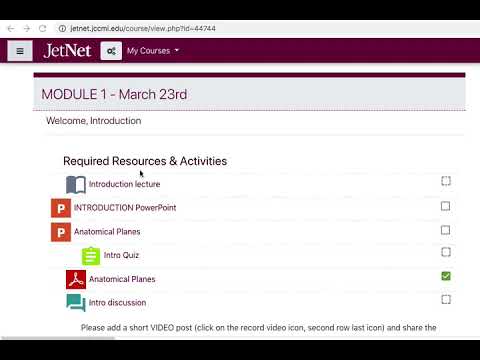Open the hamburger side navigation menu
Viewport: 480px width, 360px height.
click(20, 51)
